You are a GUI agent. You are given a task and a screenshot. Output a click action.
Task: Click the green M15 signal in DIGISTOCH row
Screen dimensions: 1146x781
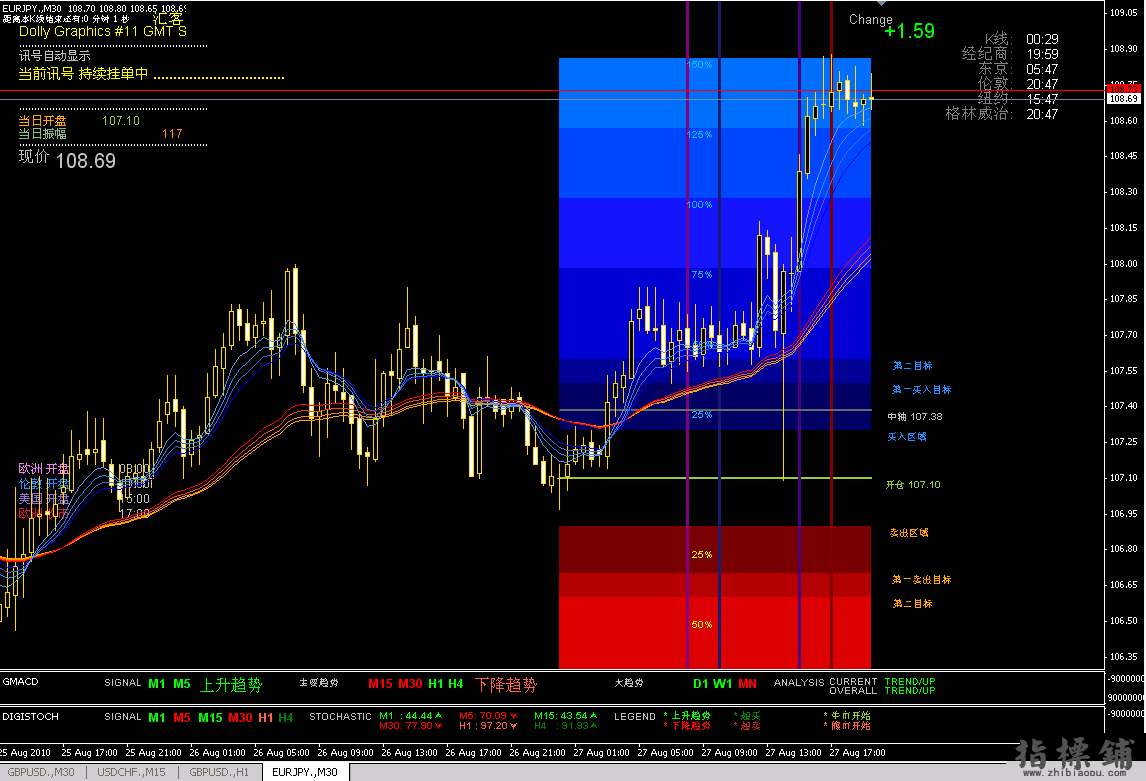[210, 717]
